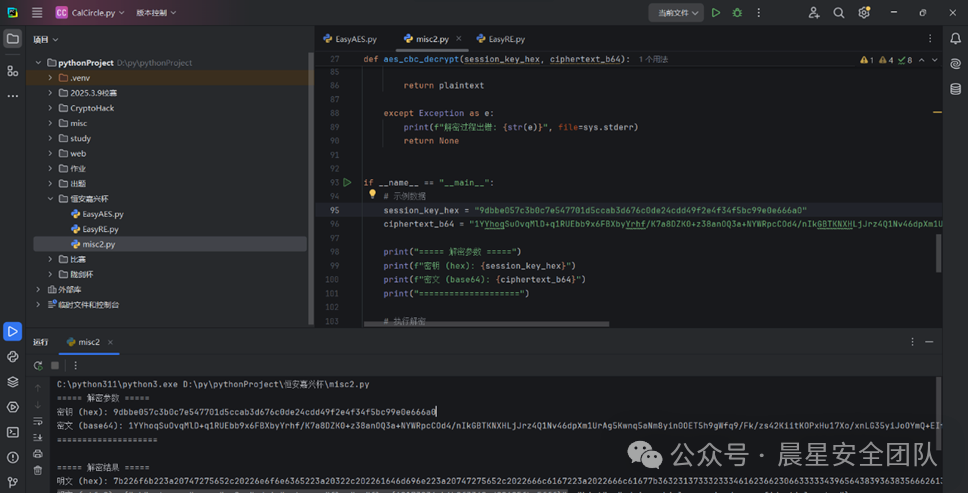Run the current file with the green play button

(x=715, y=13)
